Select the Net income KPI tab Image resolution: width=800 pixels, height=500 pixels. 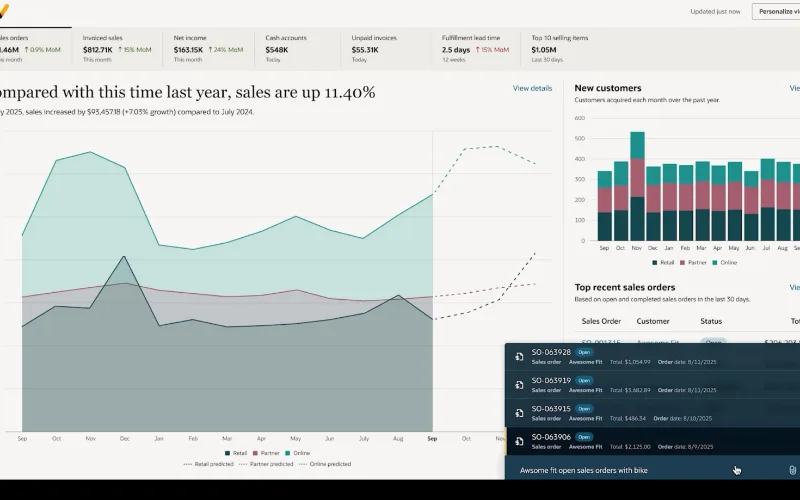pos(208,48)
